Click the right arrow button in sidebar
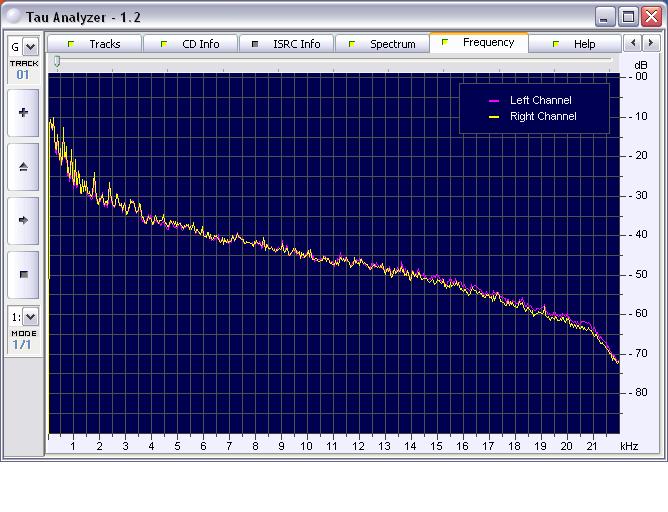This screenshot has height=512, width=668. [23, 220]
